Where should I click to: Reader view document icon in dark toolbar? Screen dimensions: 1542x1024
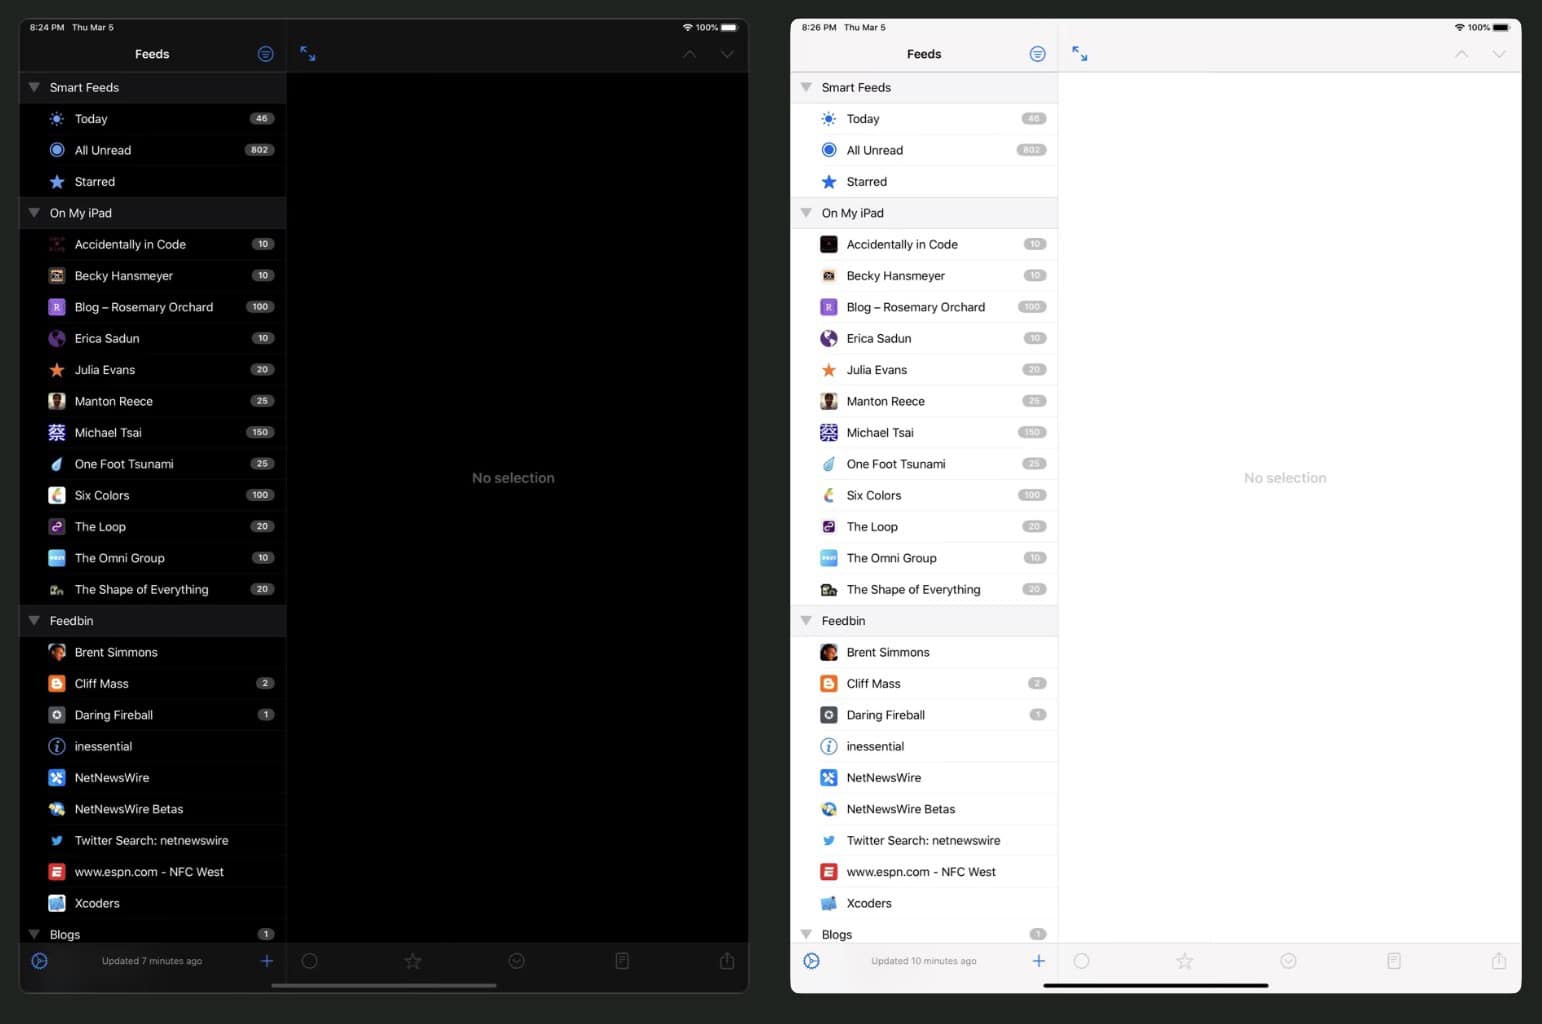click(x=622, y=961)
